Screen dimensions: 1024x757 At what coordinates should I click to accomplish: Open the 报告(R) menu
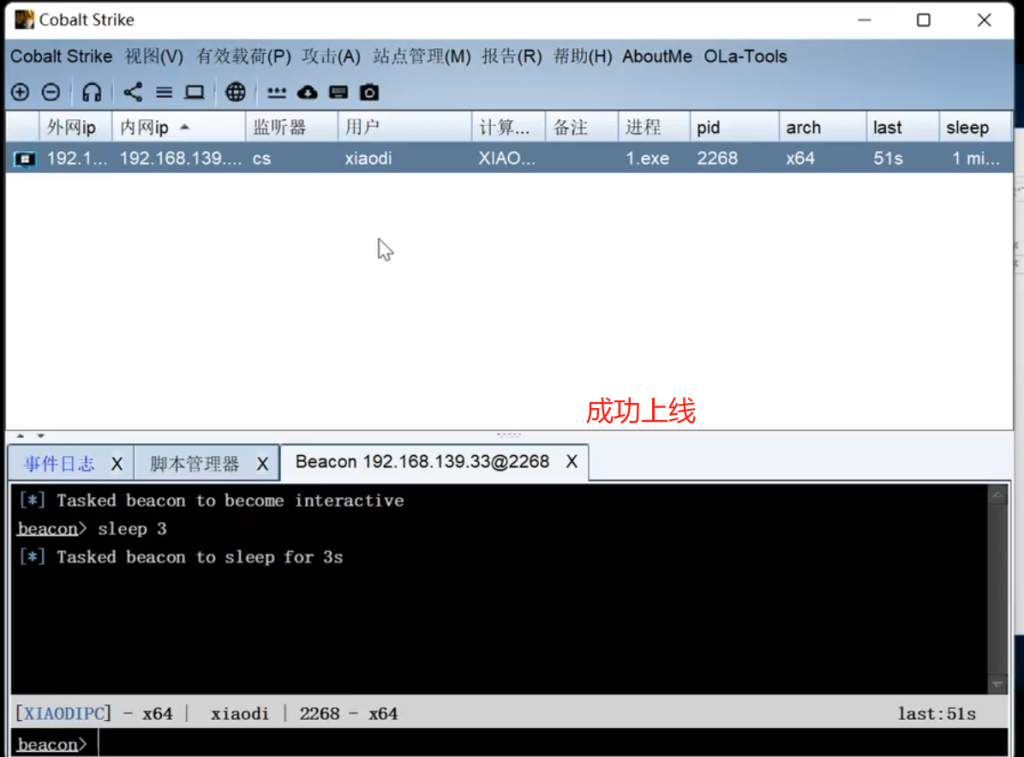(x=512, y=57)
